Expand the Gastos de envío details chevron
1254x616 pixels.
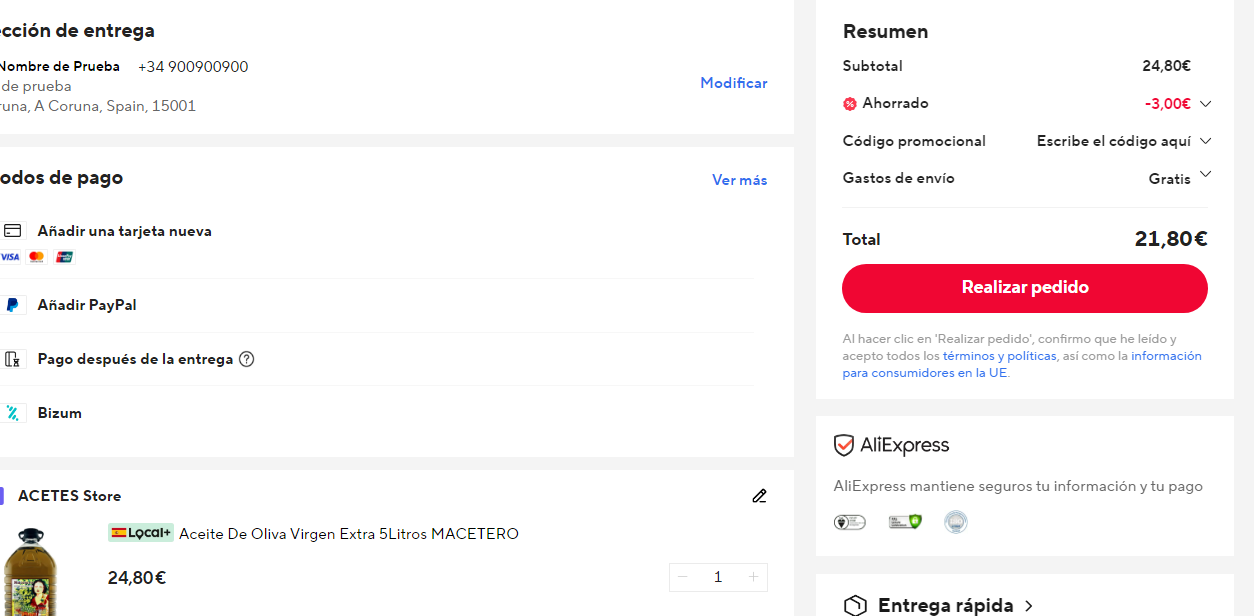(x=1205, y=174)
